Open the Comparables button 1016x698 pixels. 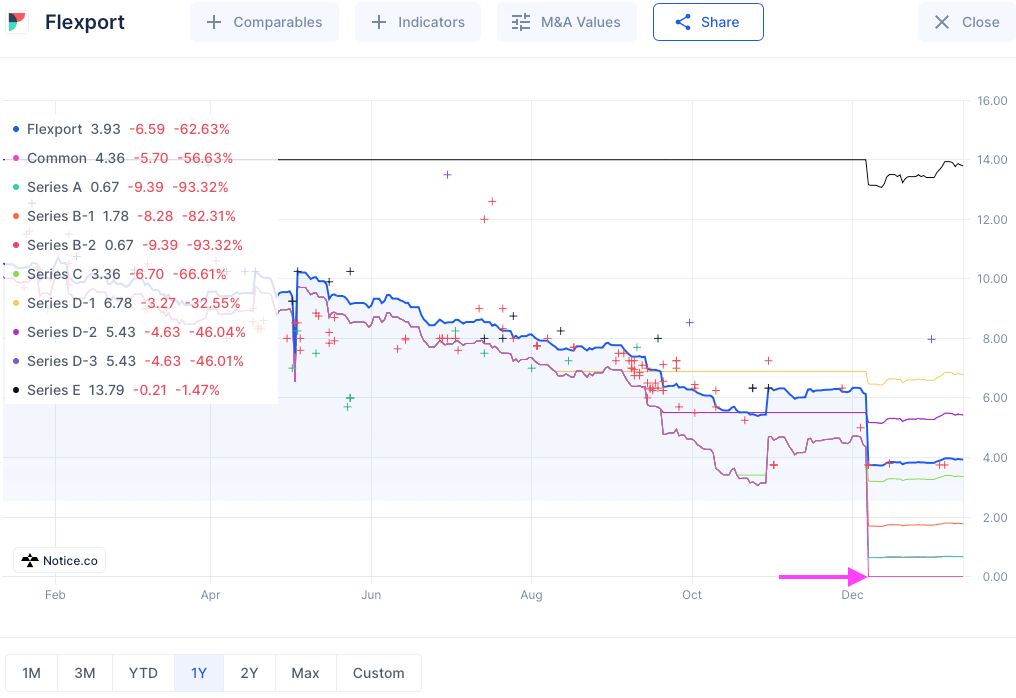pos(264,22)
